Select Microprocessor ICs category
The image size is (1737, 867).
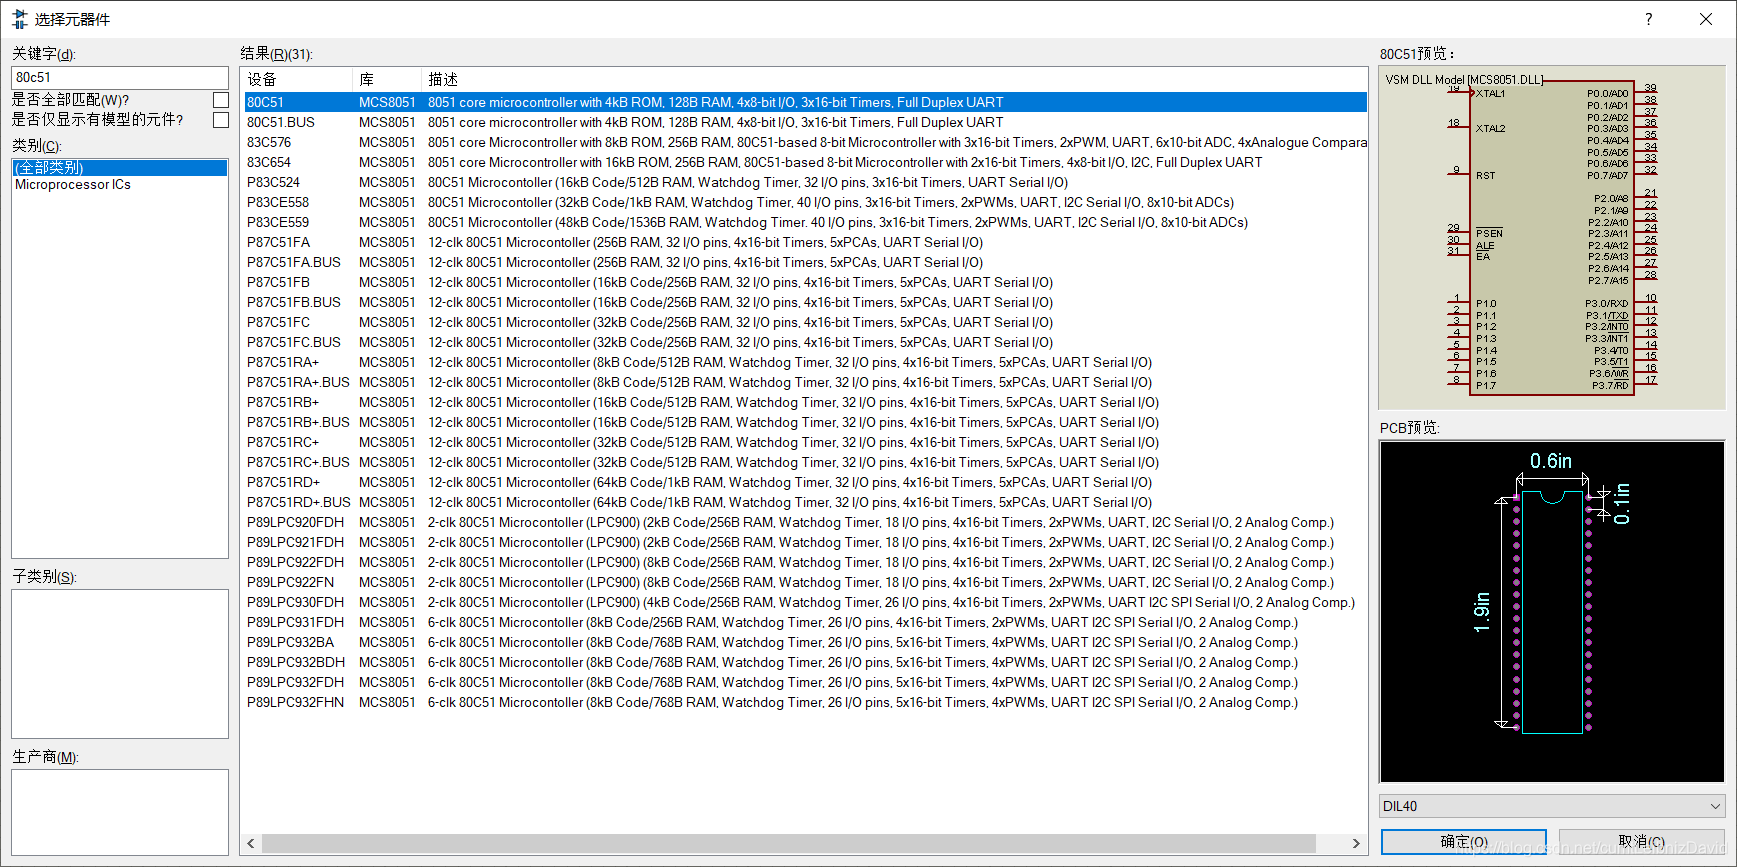click(120, 185)
